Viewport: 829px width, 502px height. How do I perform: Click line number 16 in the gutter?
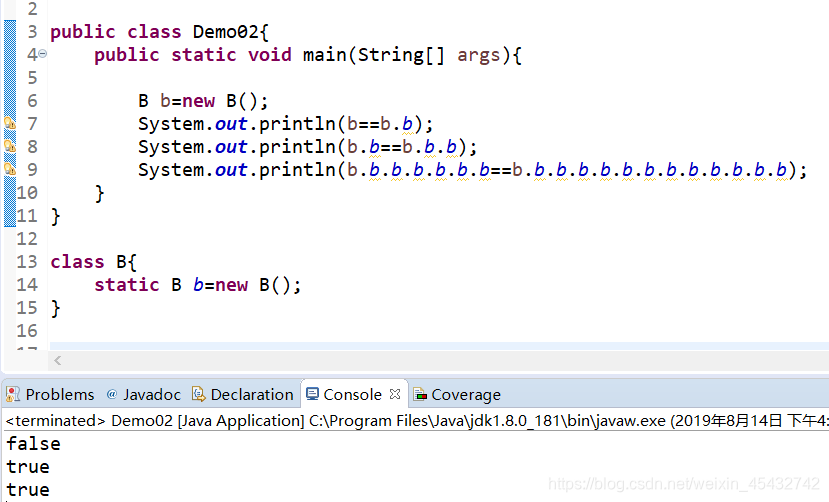tap(27, 331)
